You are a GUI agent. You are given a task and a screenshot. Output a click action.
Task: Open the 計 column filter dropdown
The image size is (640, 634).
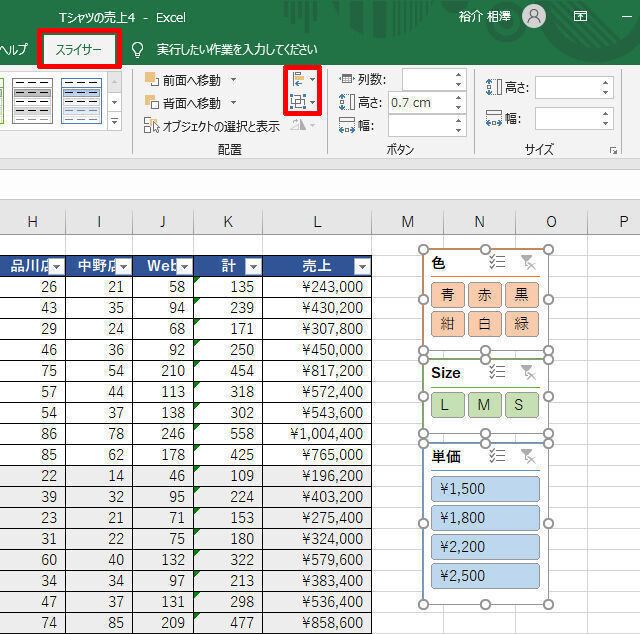tap(253, 267)
